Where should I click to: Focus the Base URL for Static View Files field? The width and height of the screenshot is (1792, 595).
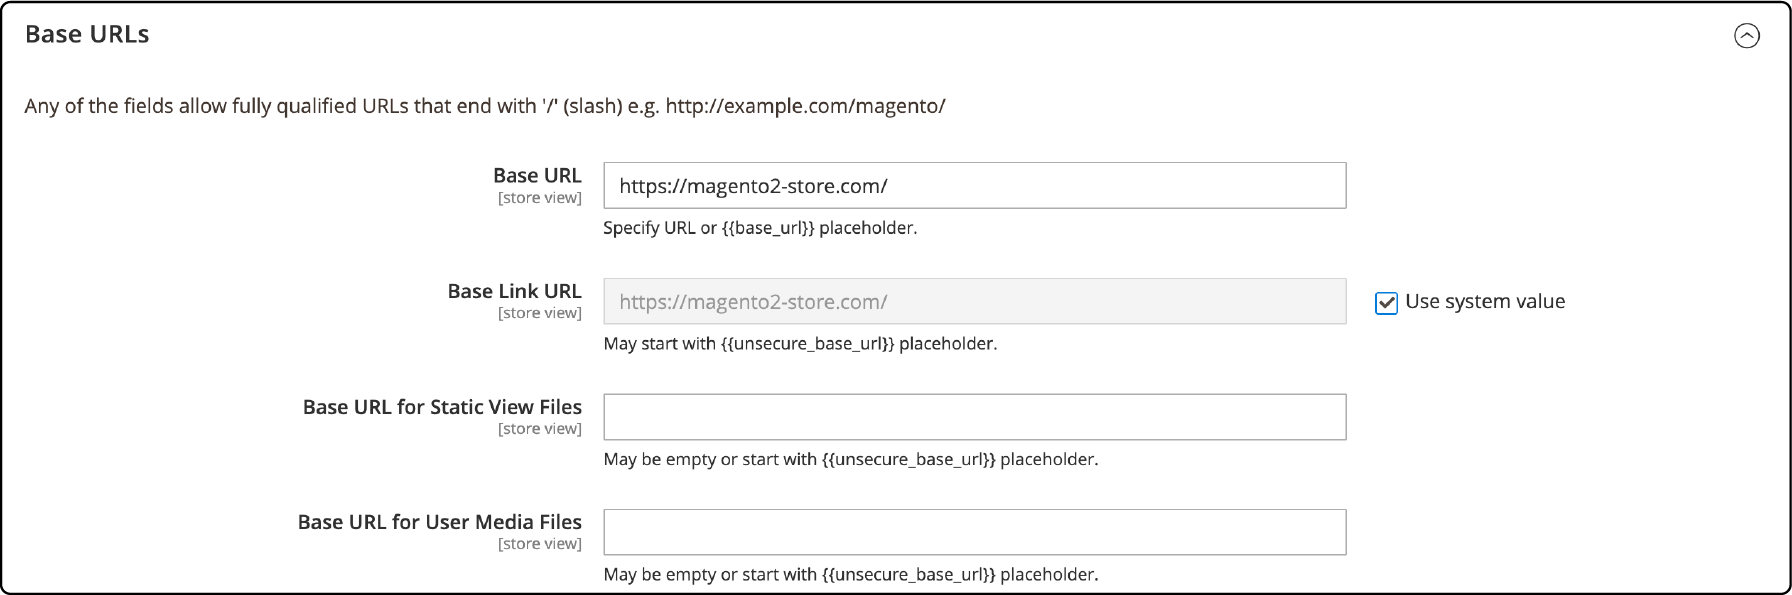tap(975, 417)
